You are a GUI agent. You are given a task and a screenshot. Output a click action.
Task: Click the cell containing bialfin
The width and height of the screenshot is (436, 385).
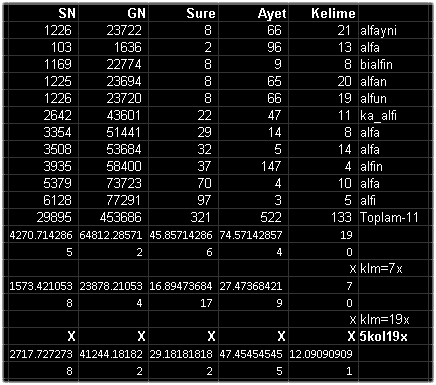pyautogui.click(x=393, y=64)
